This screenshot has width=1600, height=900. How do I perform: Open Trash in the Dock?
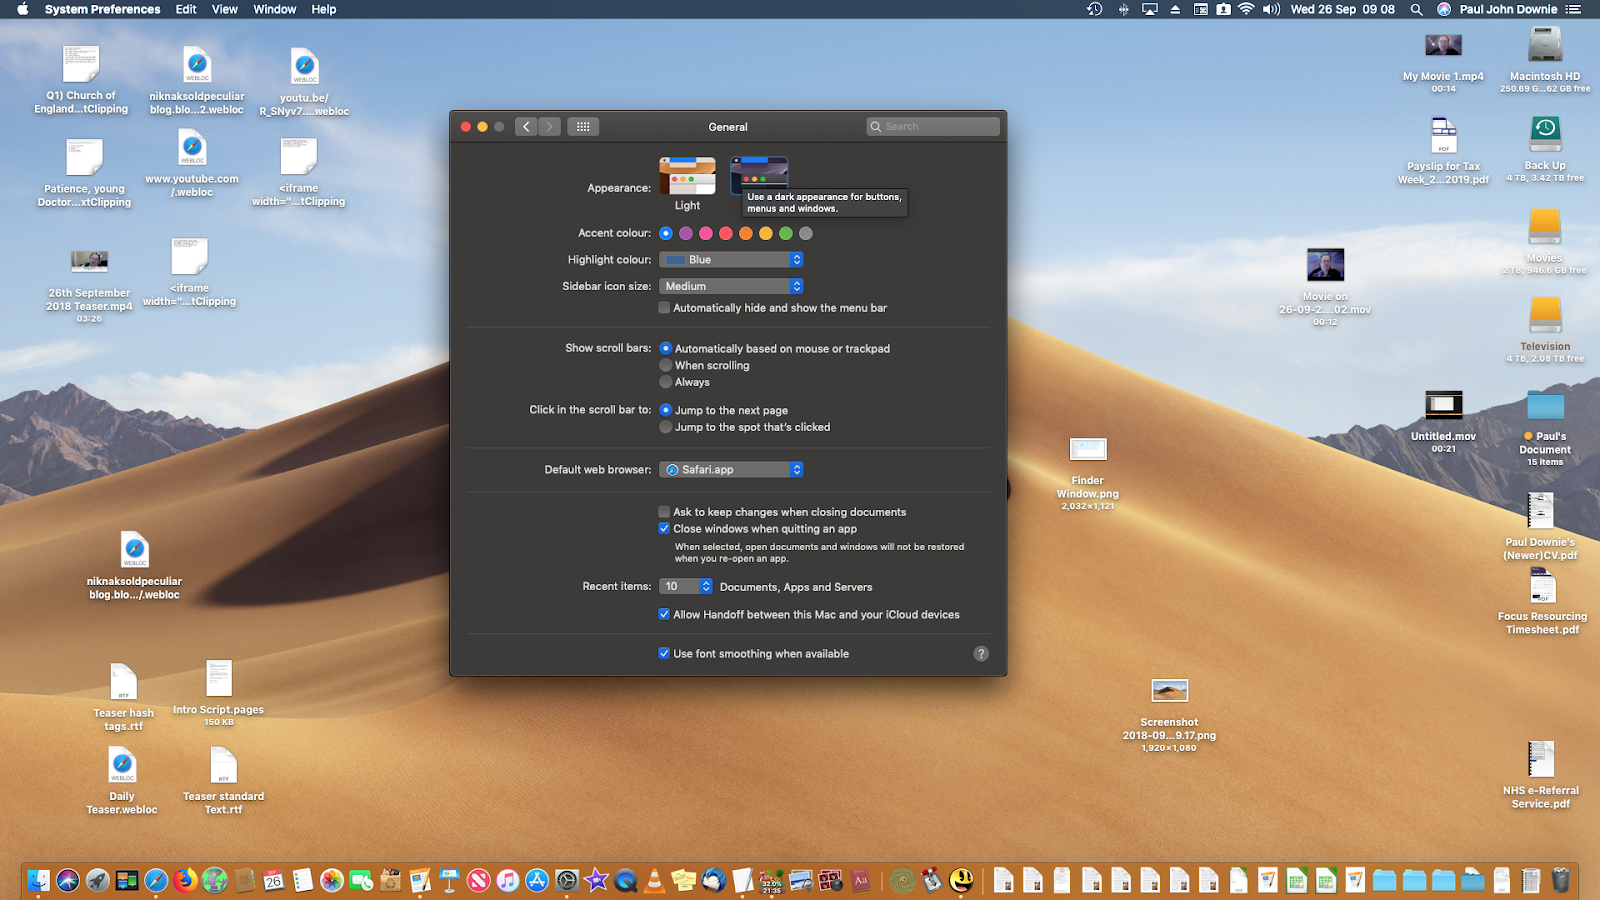coord(1561,880)
